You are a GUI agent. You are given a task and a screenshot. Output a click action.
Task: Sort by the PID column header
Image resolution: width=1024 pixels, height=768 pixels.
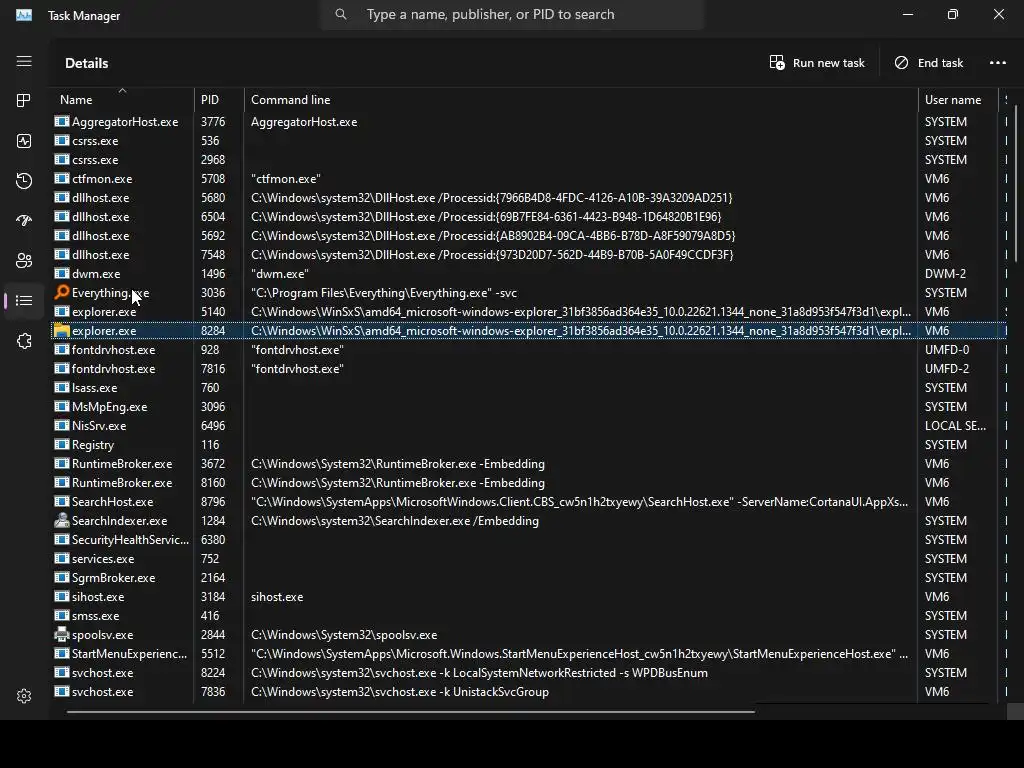tap(219, 100)
